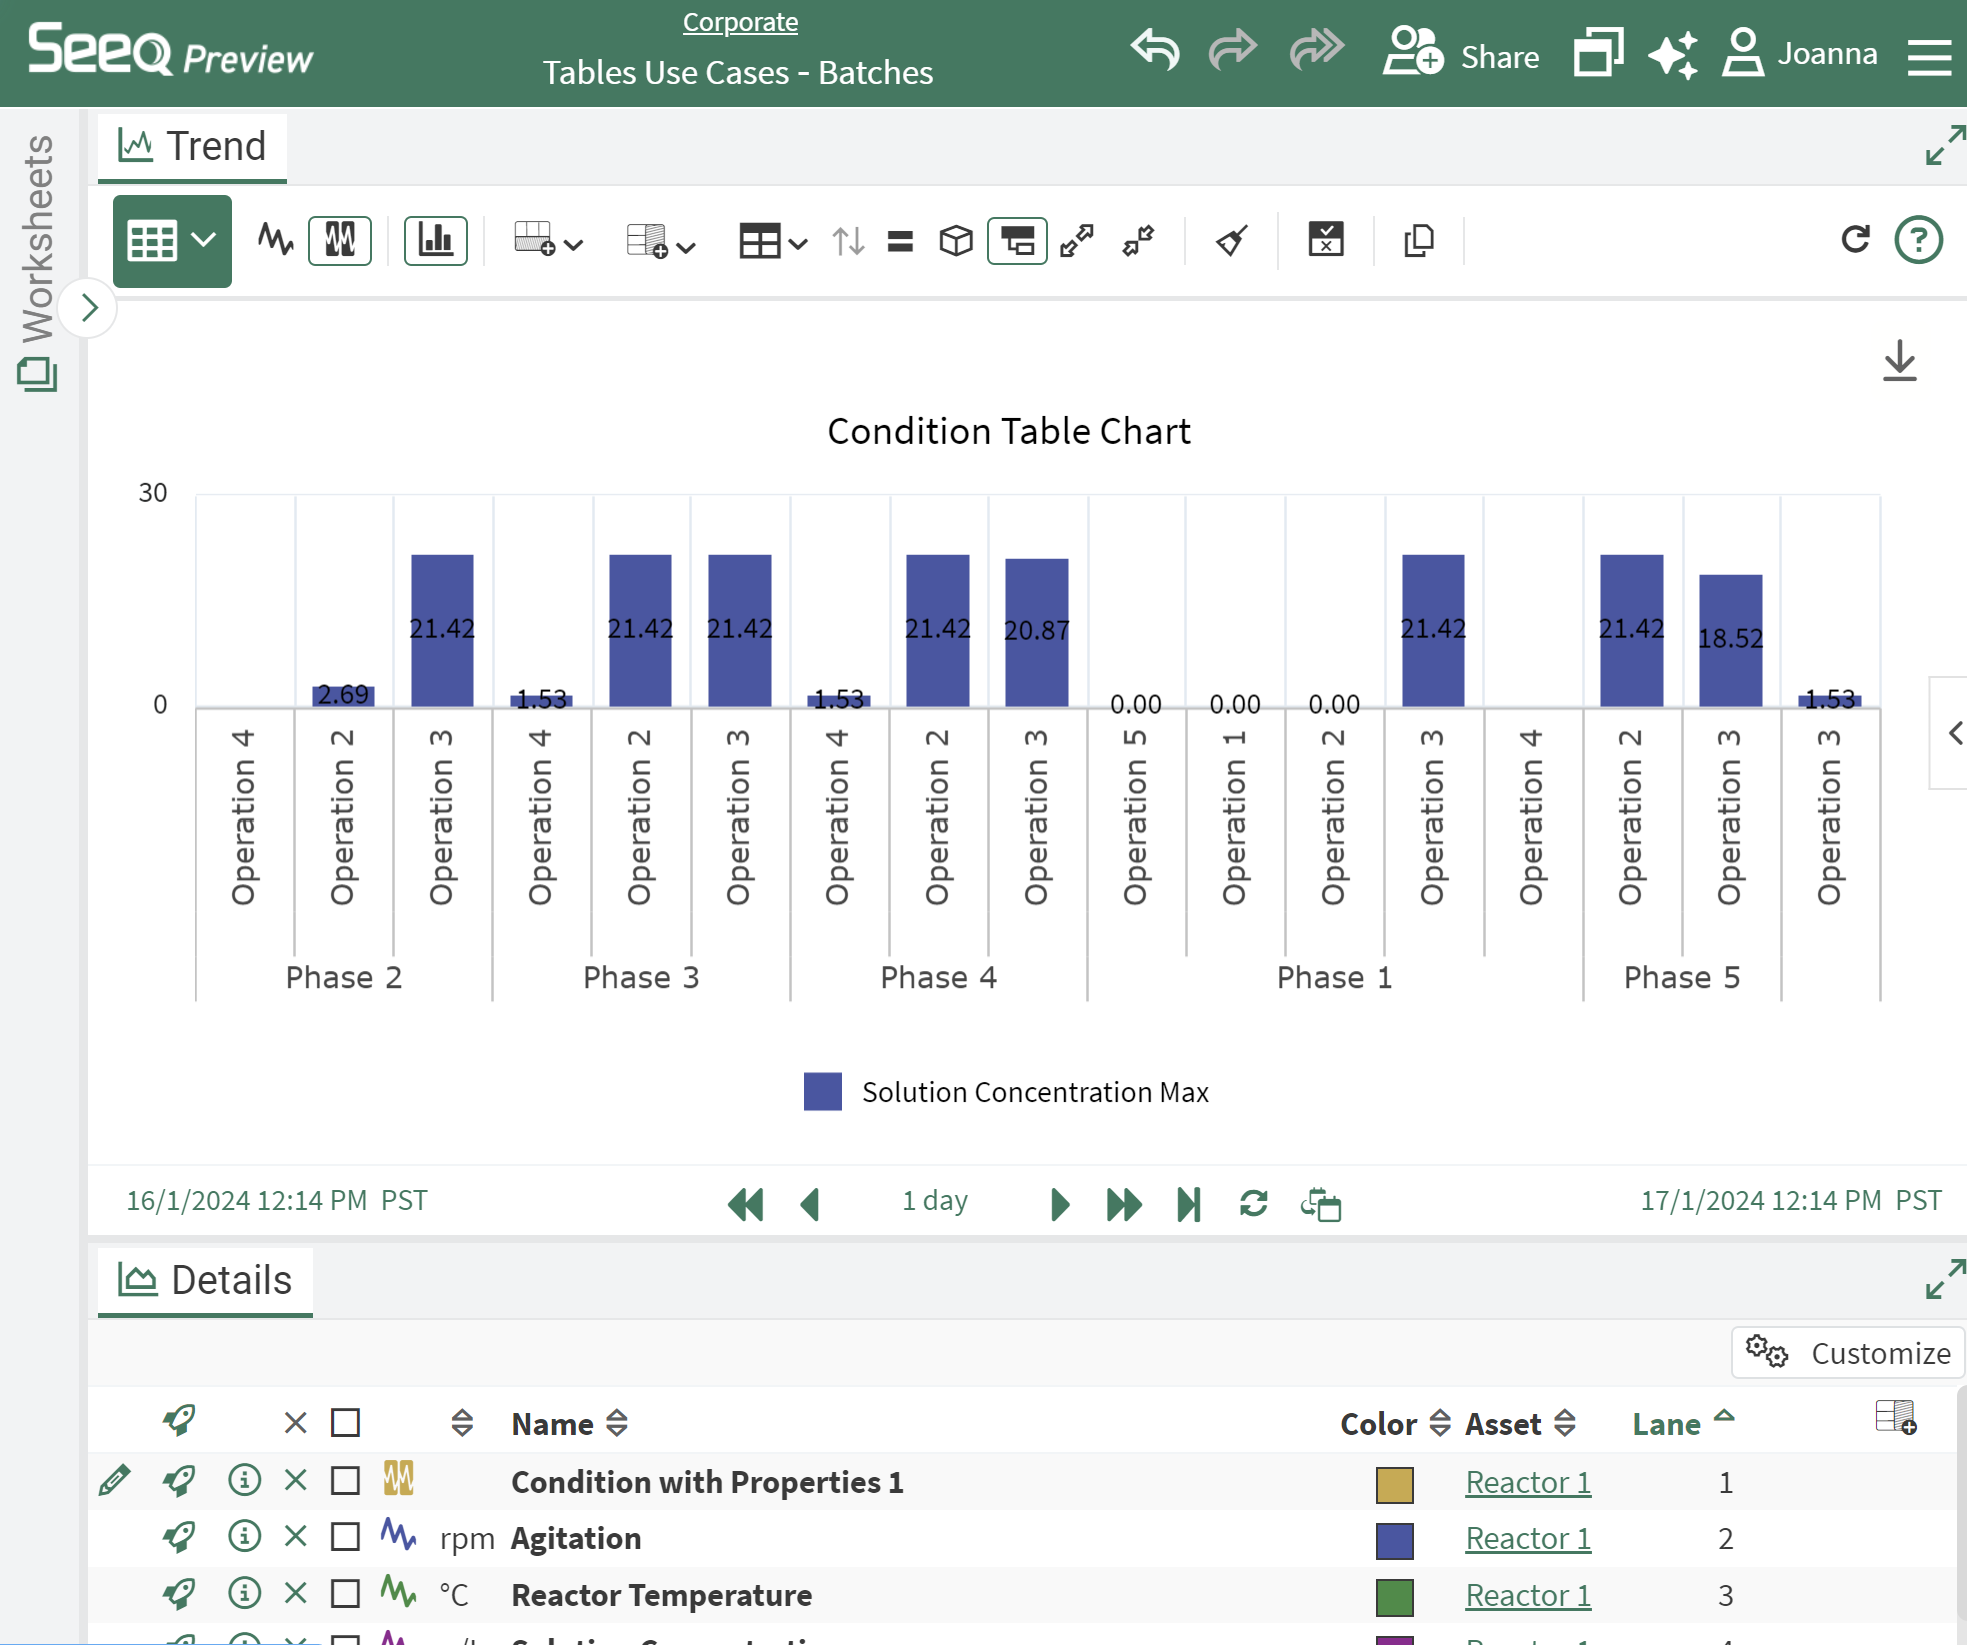Click the sort arrows toolbar icon

point(848,241)
